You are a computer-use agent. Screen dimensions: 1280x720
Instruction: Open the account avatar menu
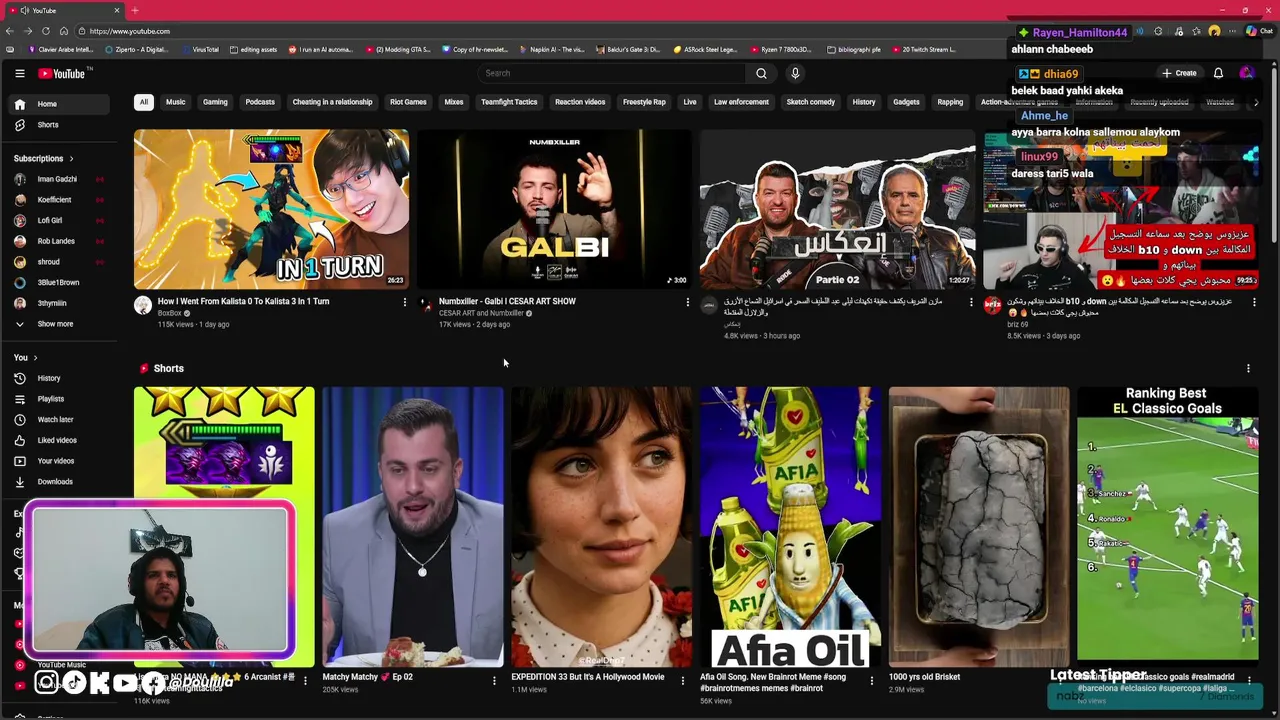coord(1246,73)
